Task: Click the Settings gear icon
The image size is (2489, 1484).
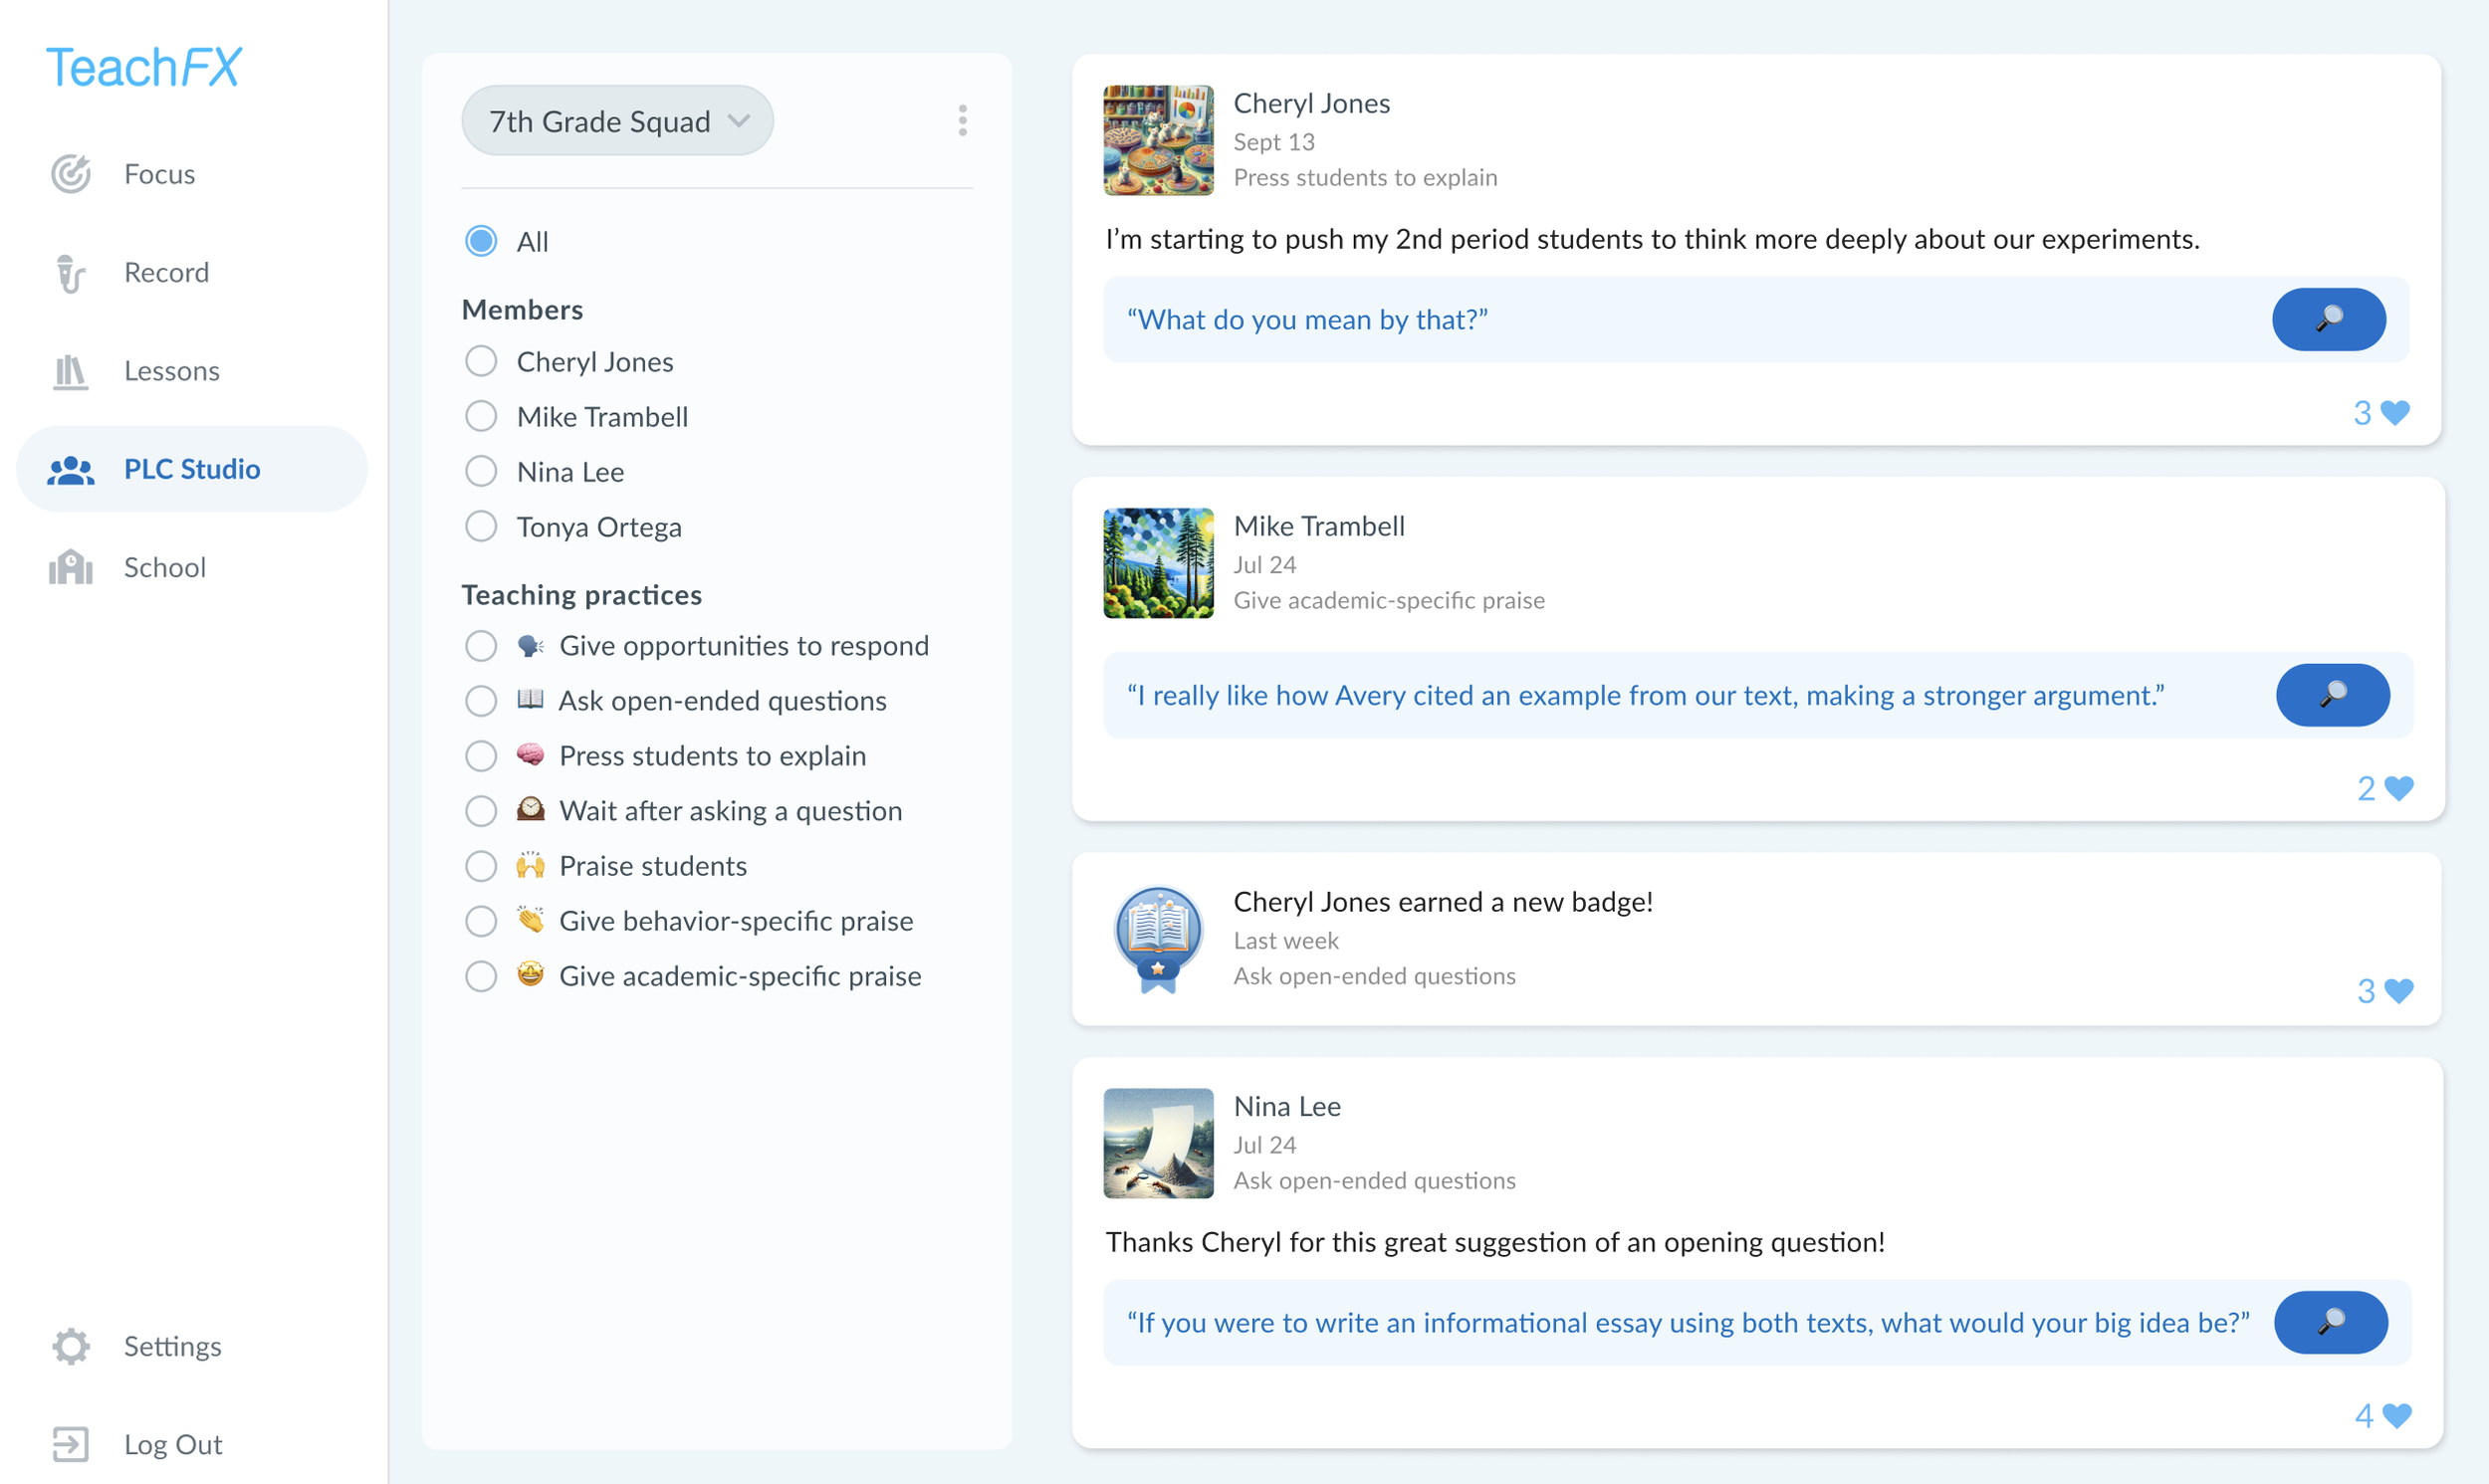Action: [x=70, y=1346]
